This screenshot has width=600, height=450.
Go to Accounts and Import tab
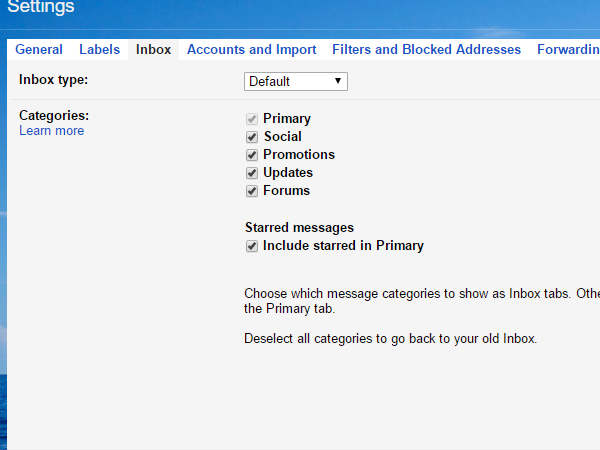(x=251, y=49)
